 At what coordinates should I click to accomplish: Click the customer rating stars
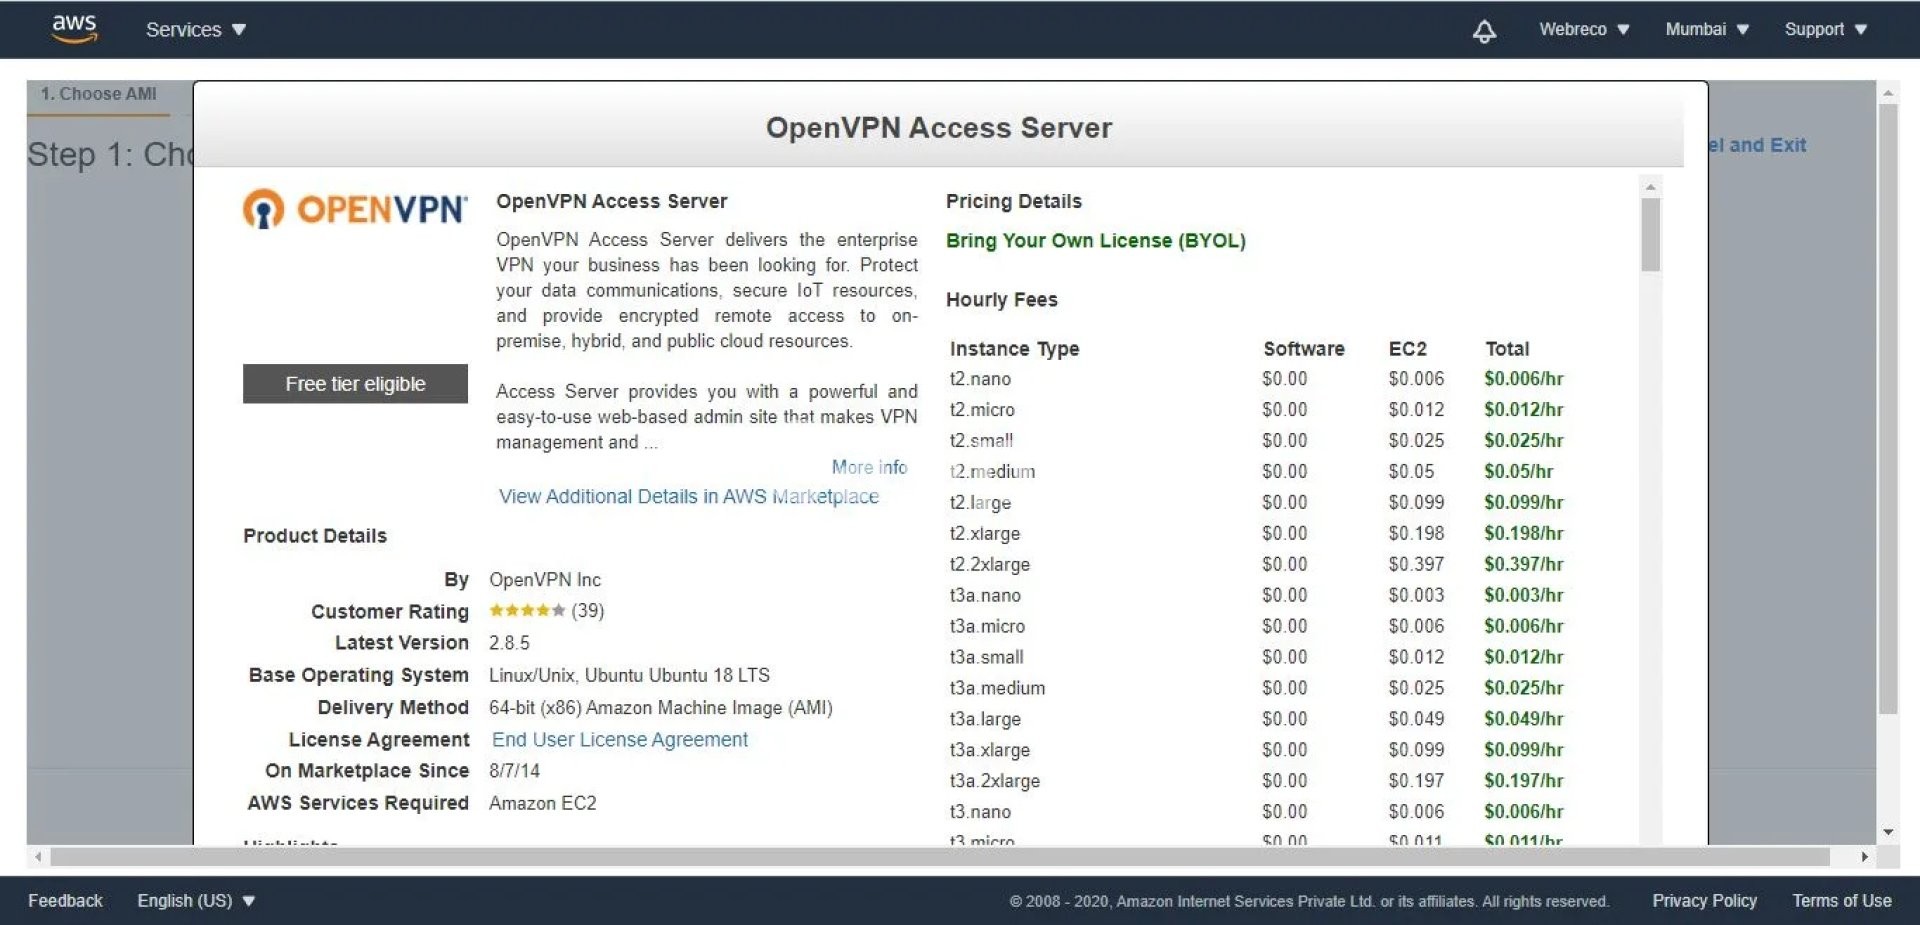(x=526, y=611)
